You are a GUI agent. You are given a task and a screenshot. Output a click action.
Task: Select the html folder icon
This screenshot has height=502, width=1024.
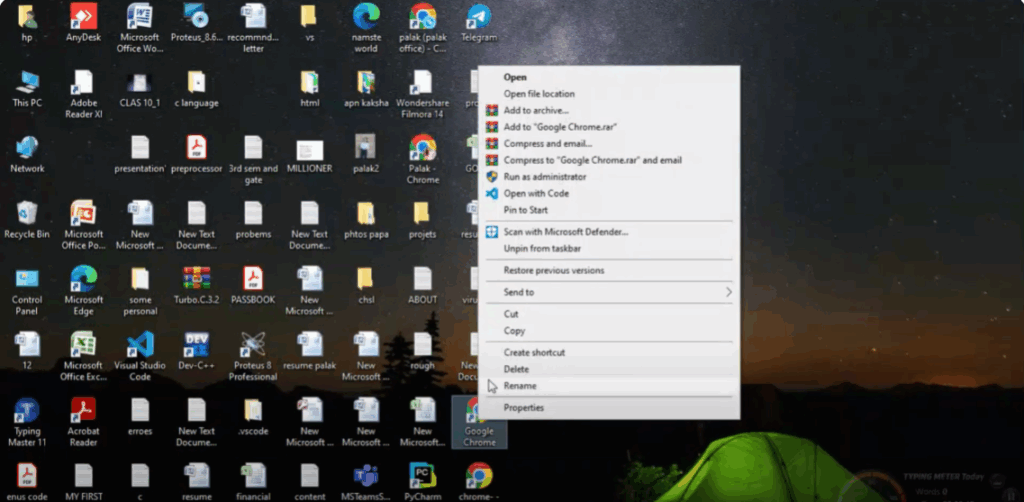click(310, 89)
